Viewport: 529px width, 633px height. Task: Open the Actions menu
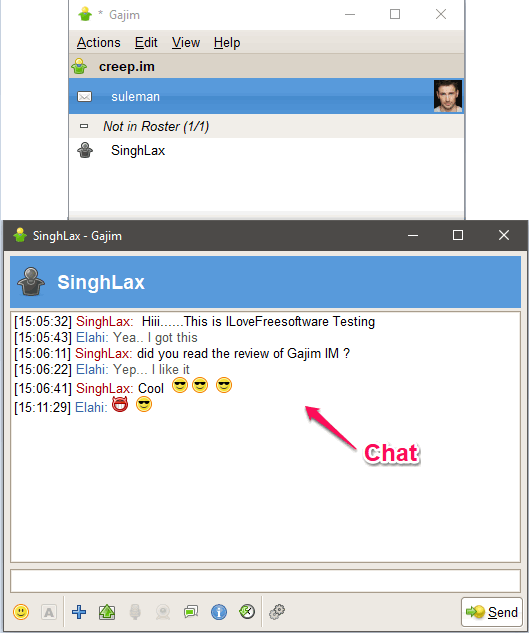(x=99, y=42)
